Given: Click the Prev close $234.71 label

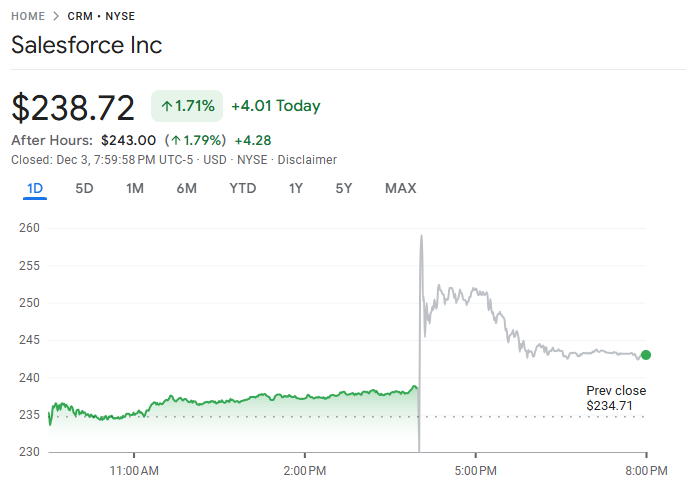Looking at the screenshot, I should [616, 398].
